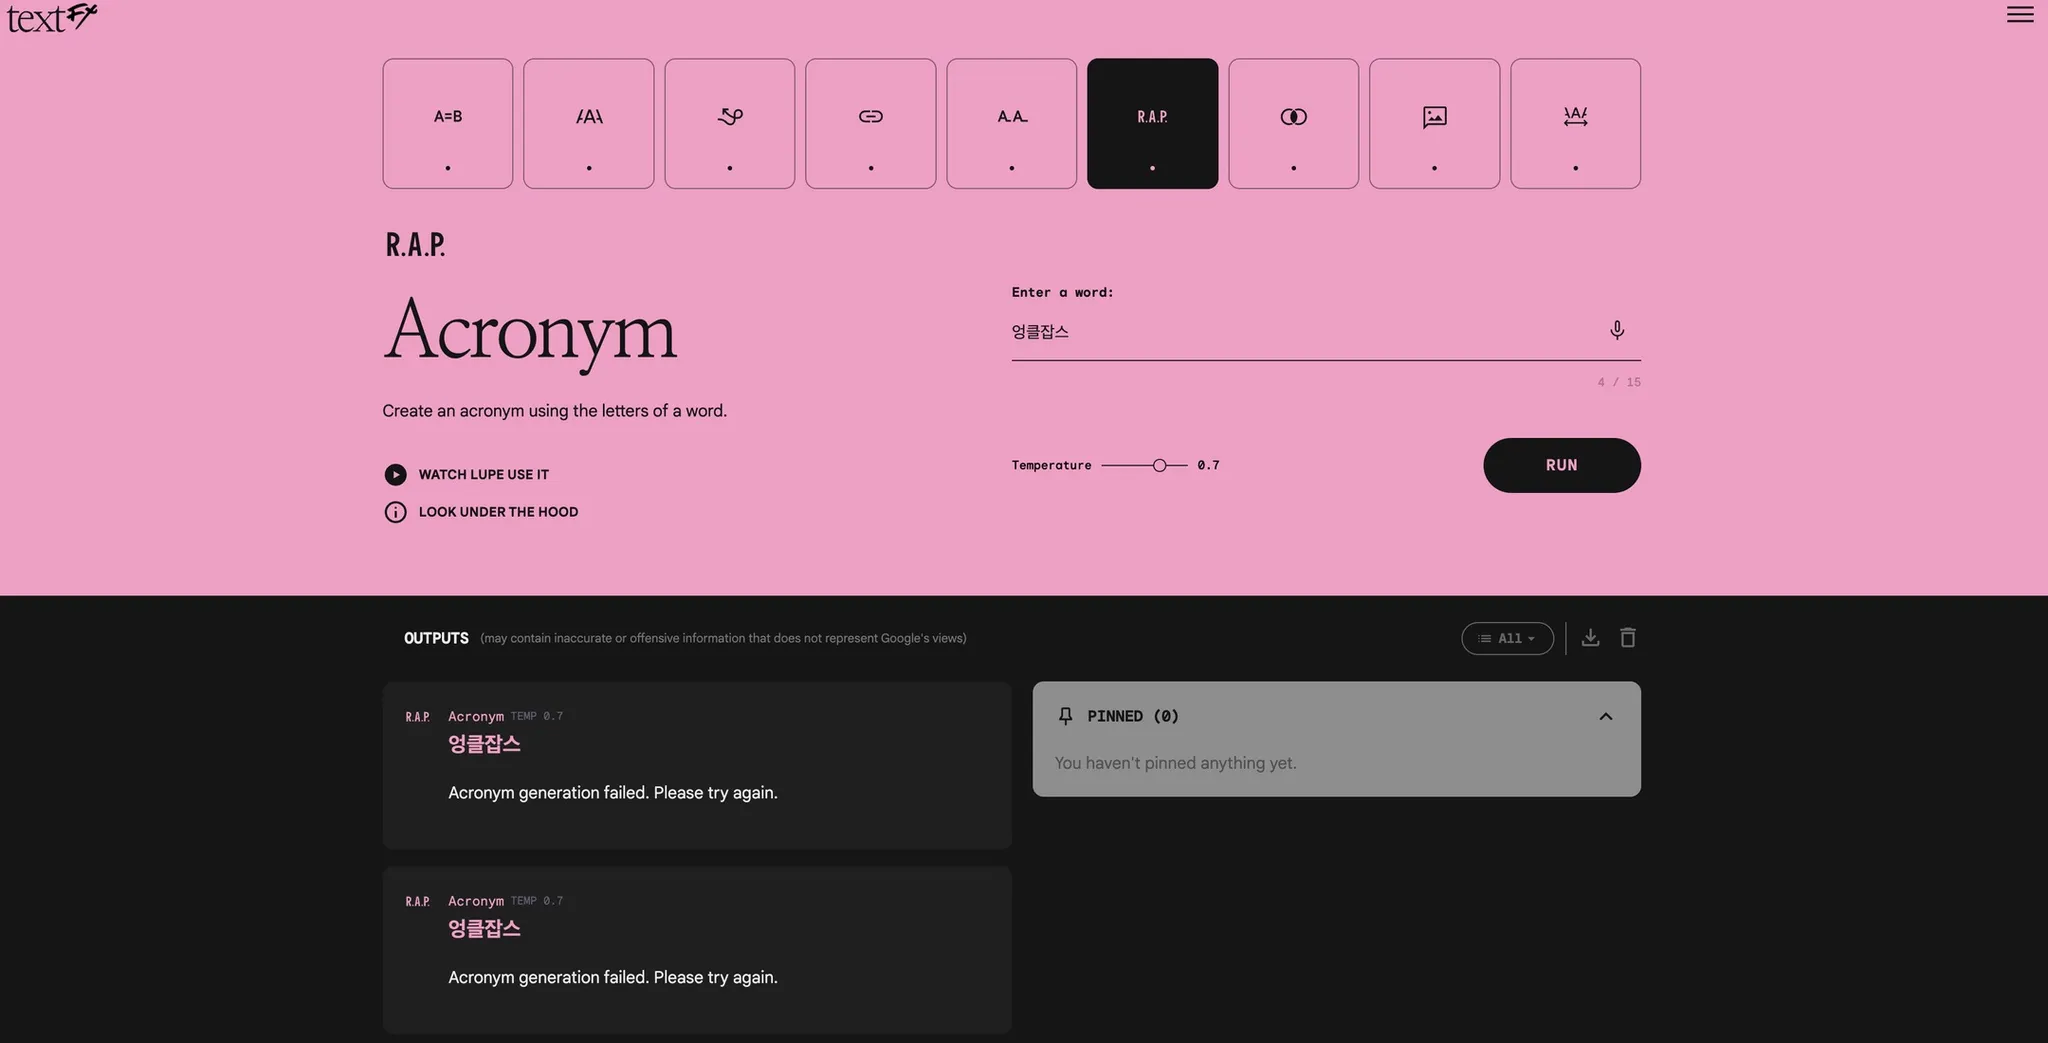This screenshot has height=1043, width=2048.
Task: Click Watch Lupe Use It
Action: click(x=483, y=474)
